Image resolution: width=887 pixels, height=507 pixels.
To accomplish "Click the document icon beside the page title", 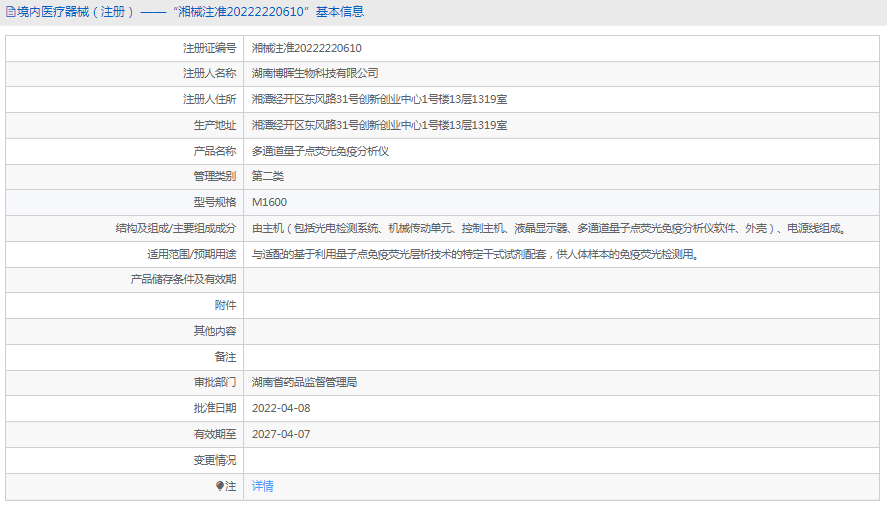I will pyautogui.click(x=10, y=12).
